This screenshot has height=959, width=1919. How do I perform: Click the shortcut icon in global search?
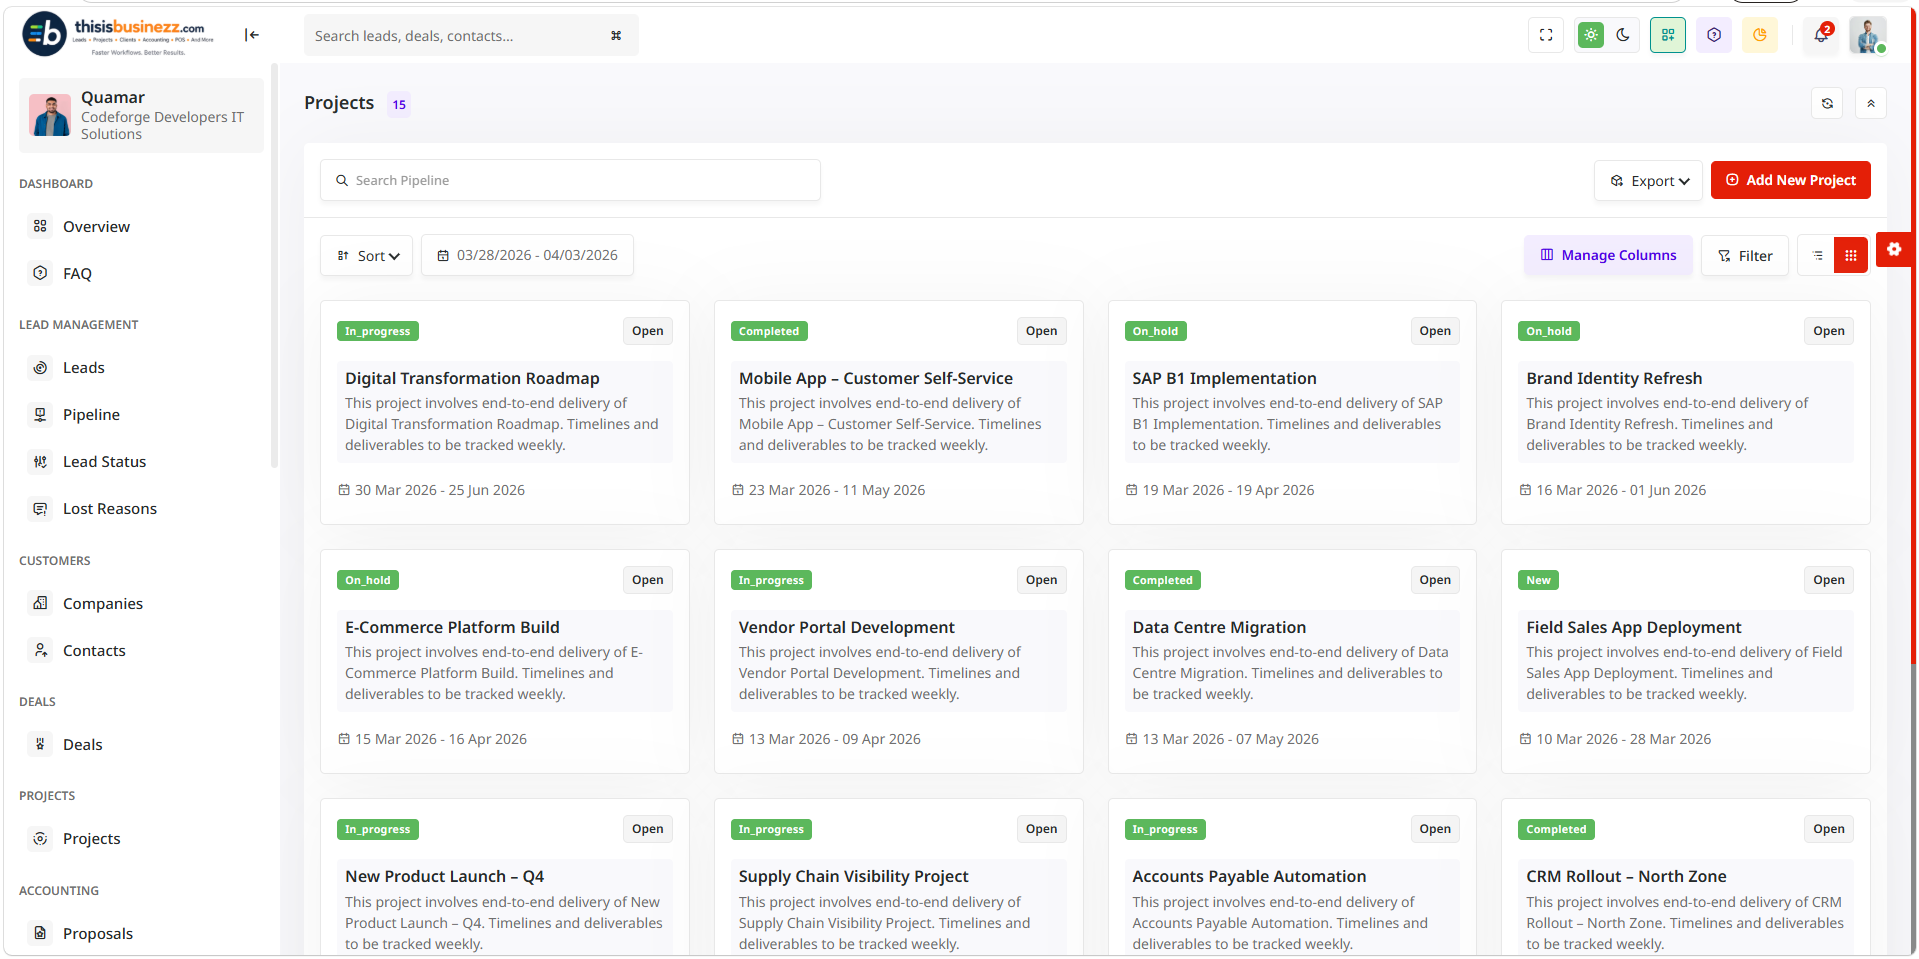tap(616, 35)
